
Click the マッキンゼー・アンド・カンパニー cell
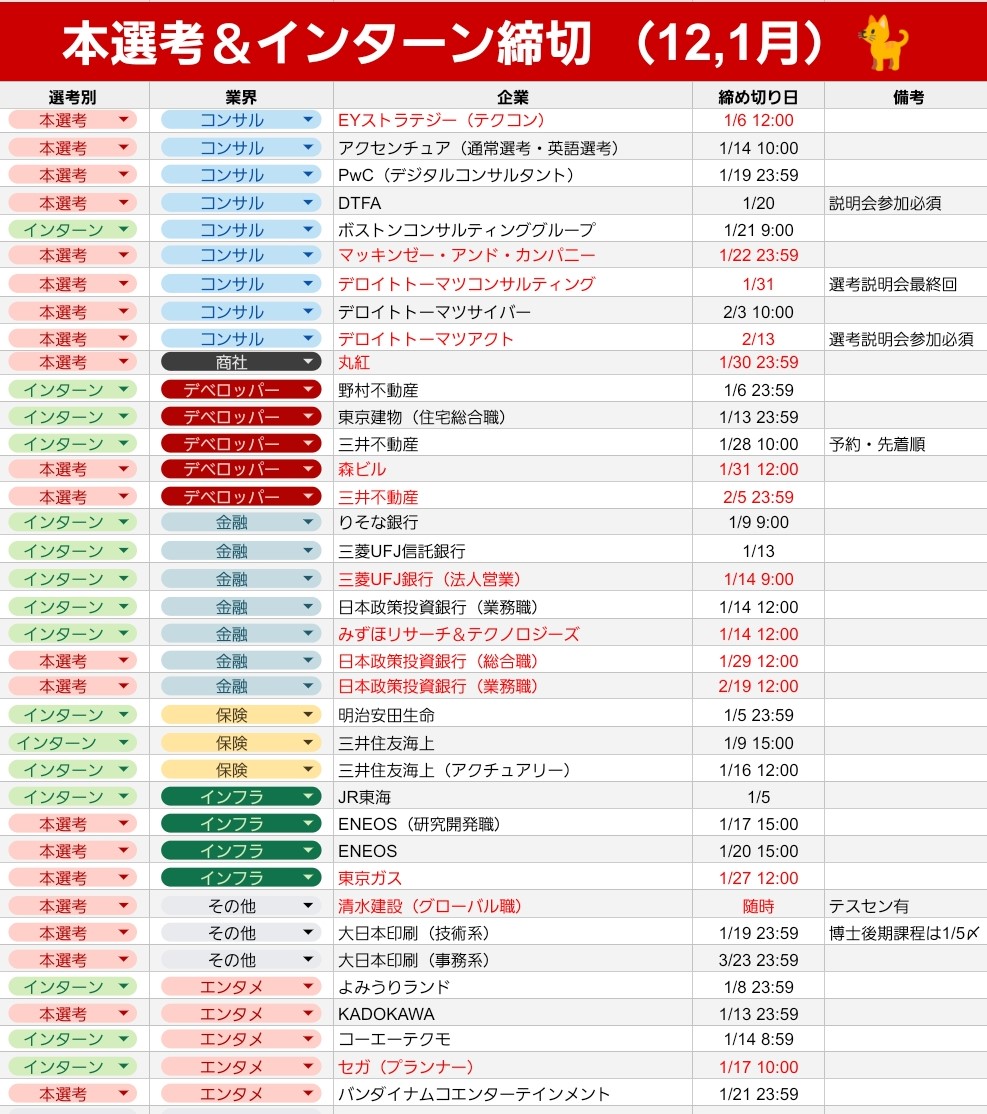point(513,255)
